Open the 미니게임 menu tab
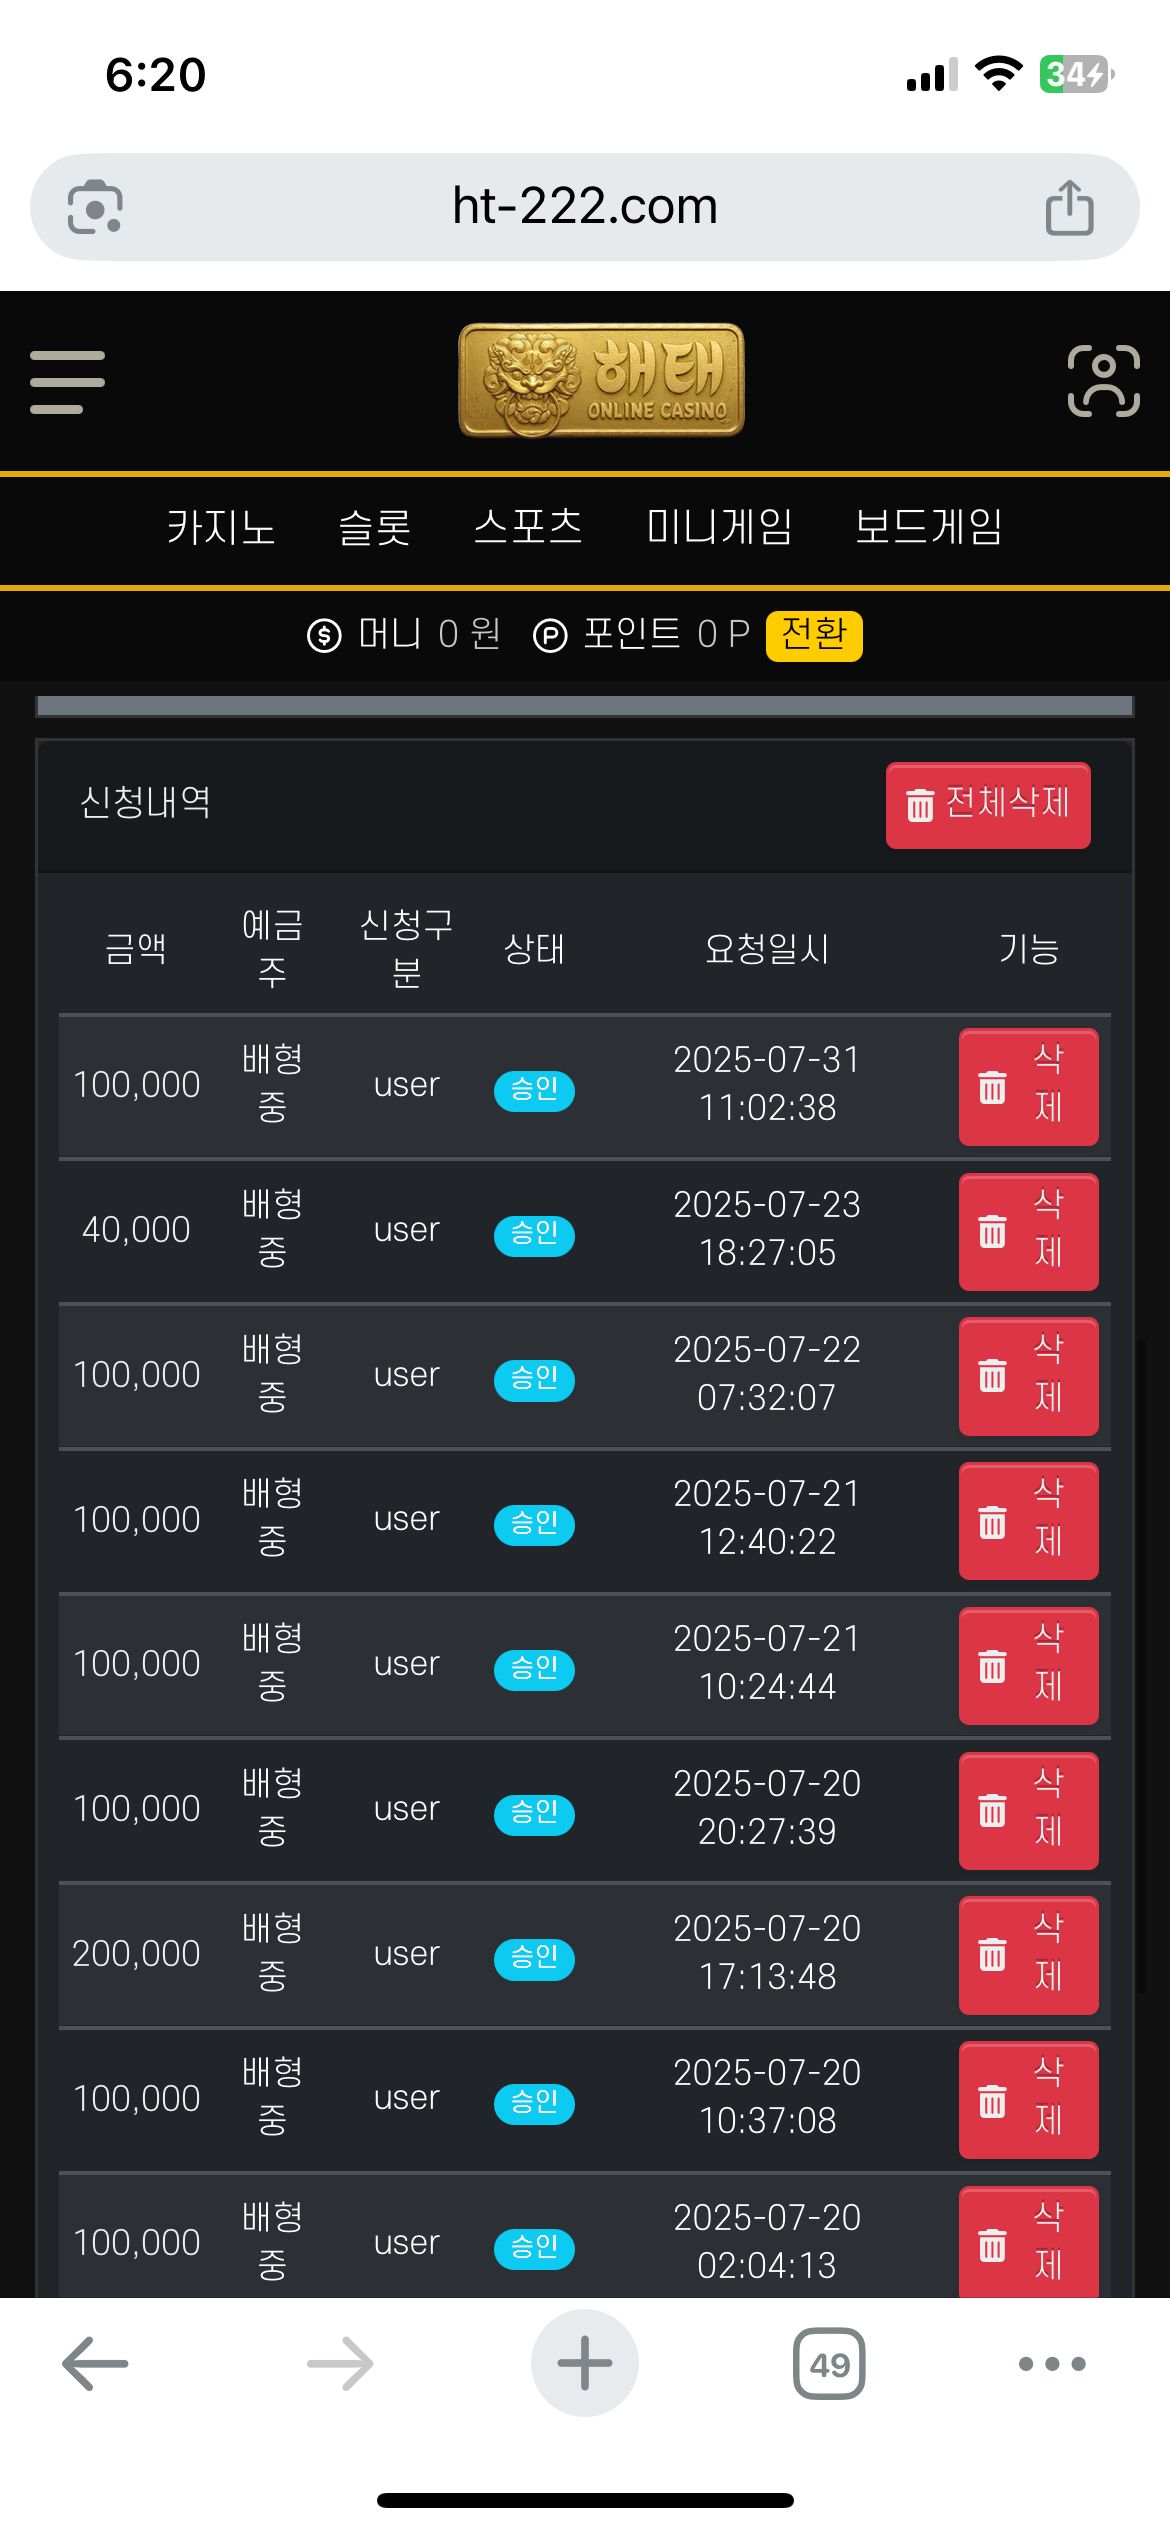This screenshot has width=1170, height=2532. (x=719, y=527)
